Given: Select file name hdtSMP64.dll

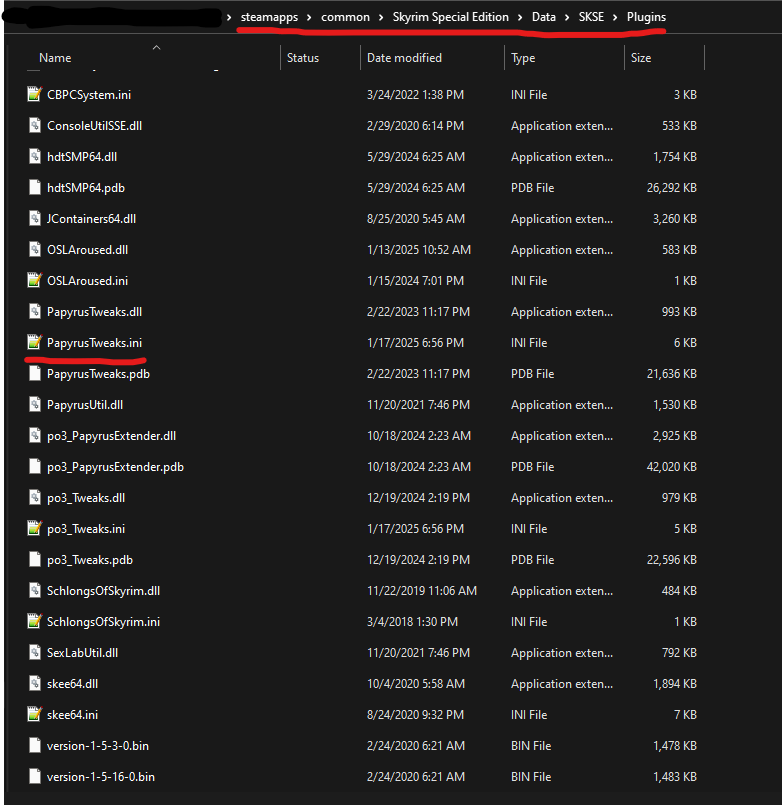Looking at the screenshot, I should pos(82,157).
